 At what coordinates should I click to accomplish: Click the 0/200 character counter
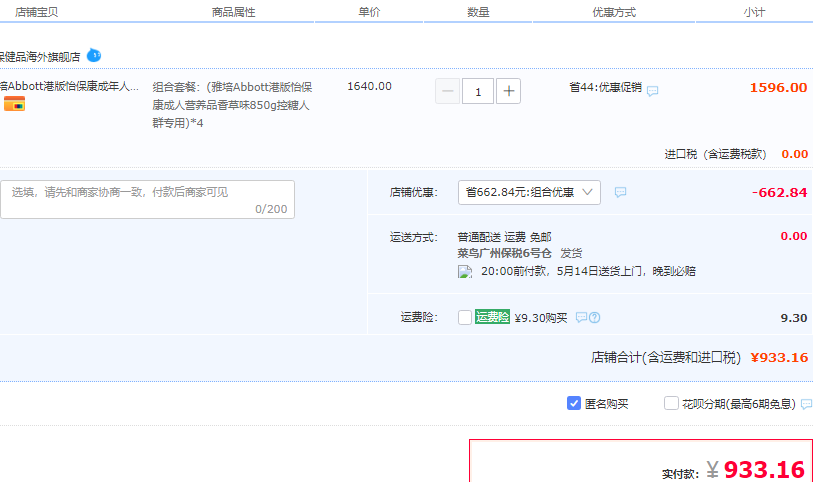[x=271, y=209]
